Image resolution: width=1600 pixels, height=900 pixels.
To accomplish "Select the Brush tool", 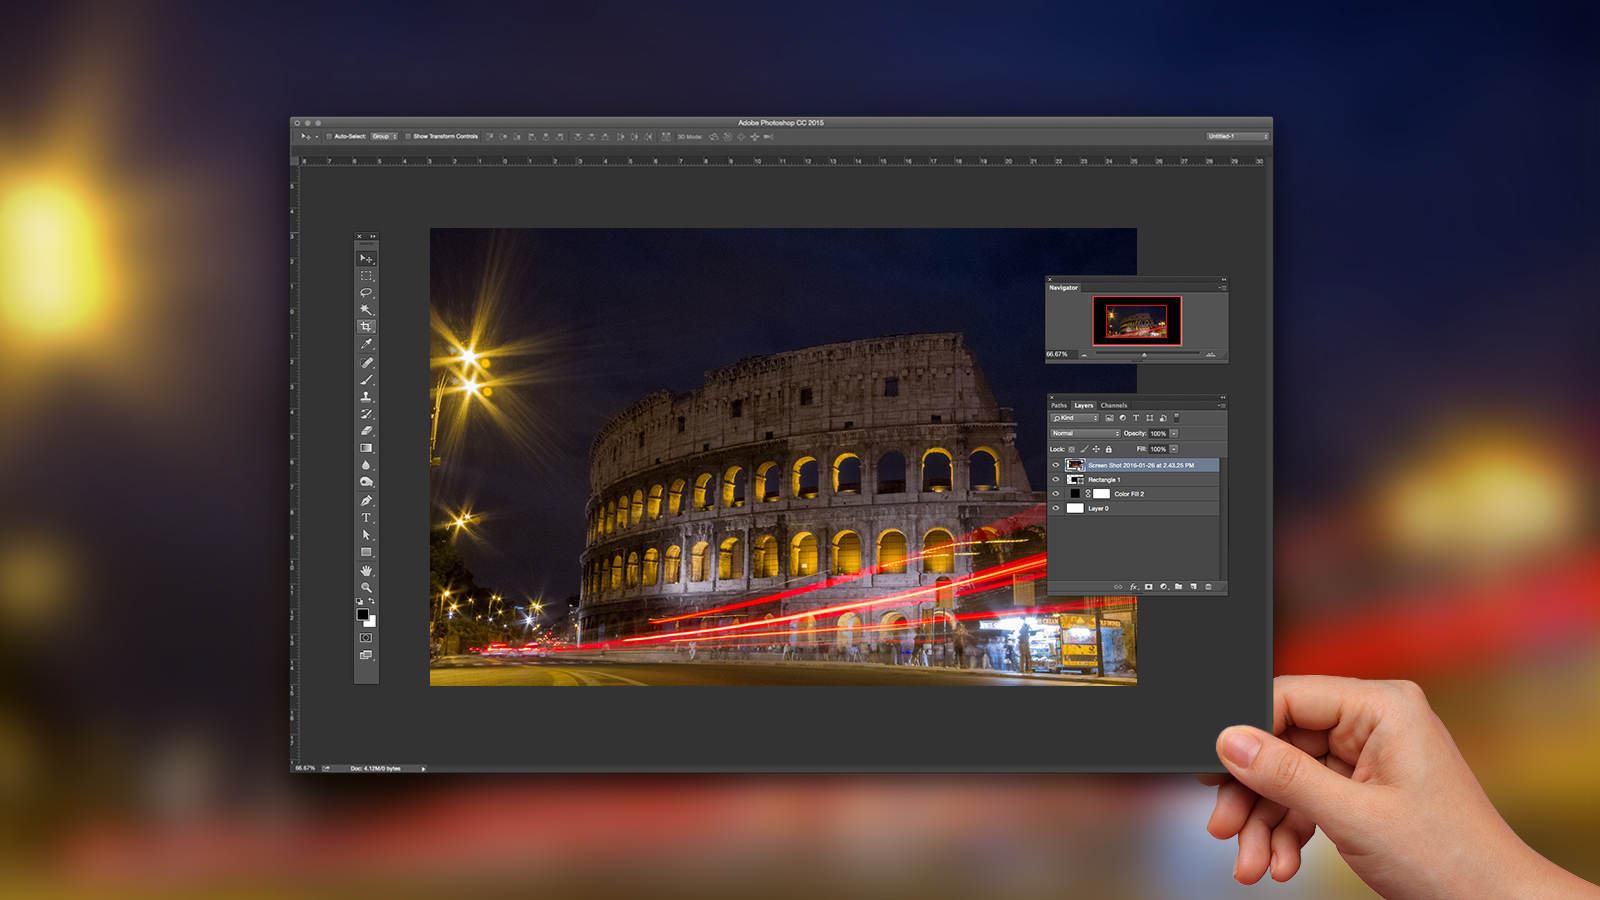I will (x=366, y=380).
